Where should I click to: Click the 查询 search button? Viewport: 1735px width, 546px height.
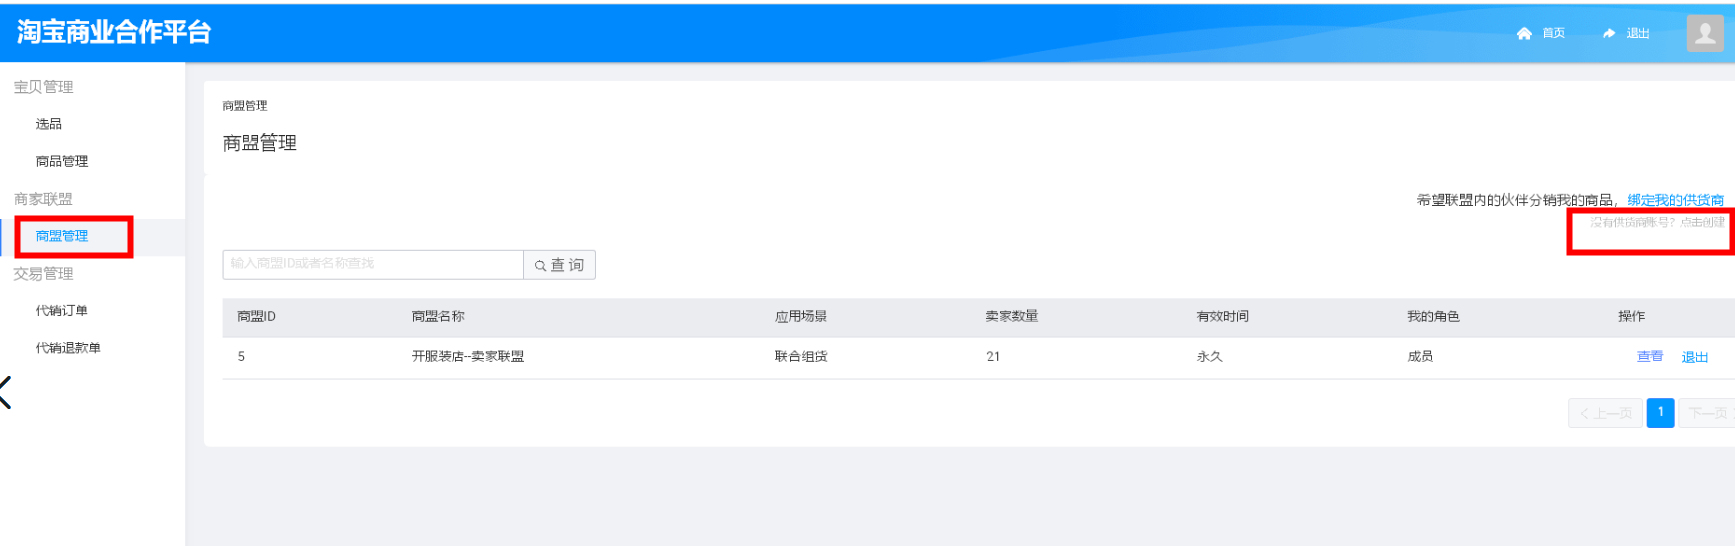click(560, 265)
